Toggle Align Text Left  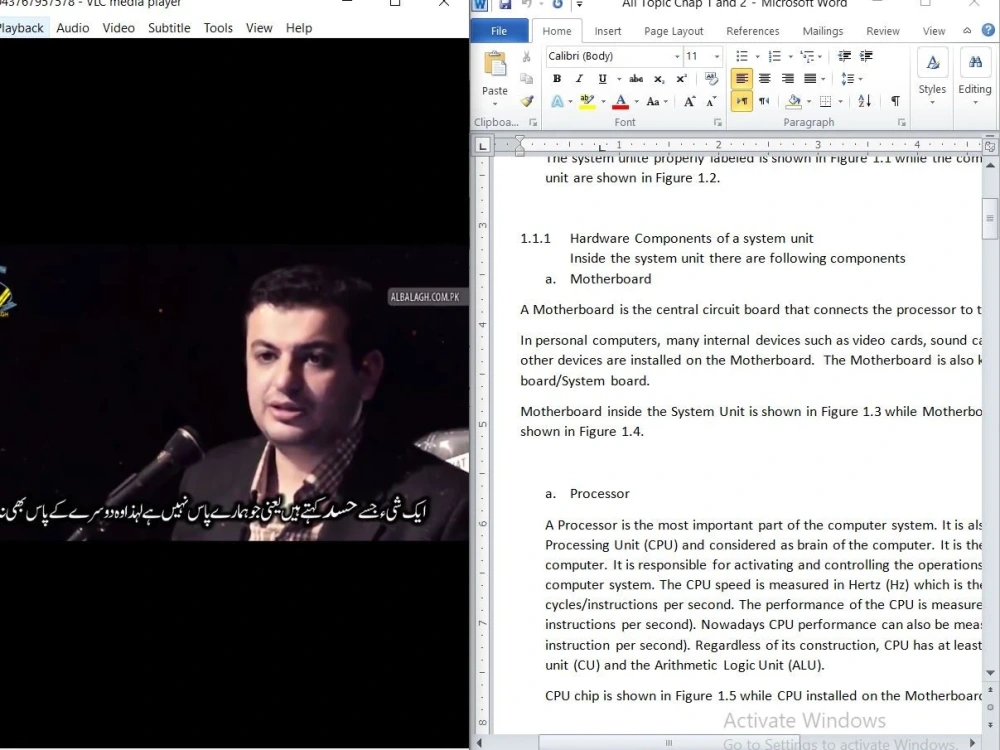pos(741,78)
